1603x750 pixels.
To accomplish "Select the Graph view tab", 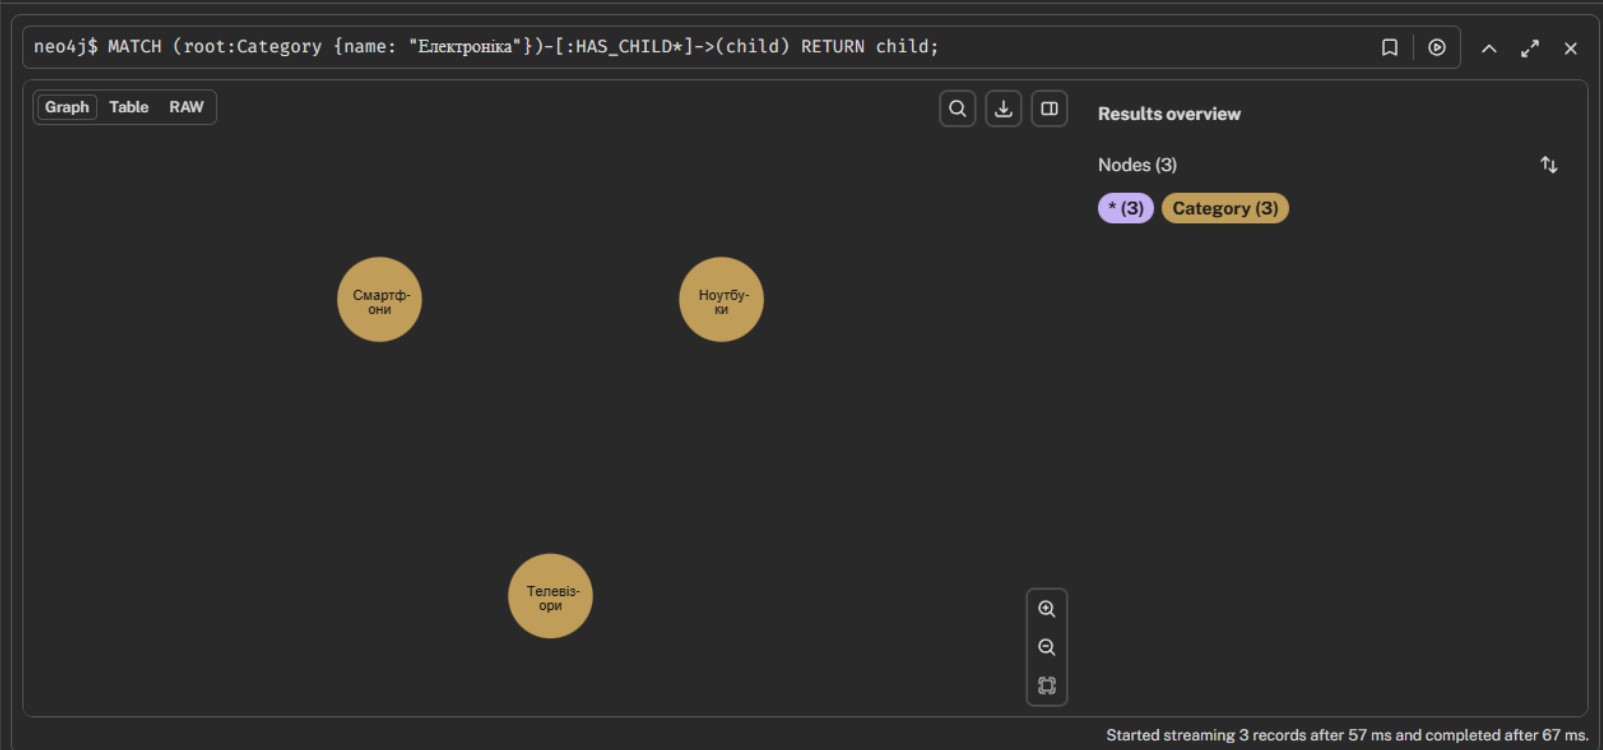I will 67,107.
